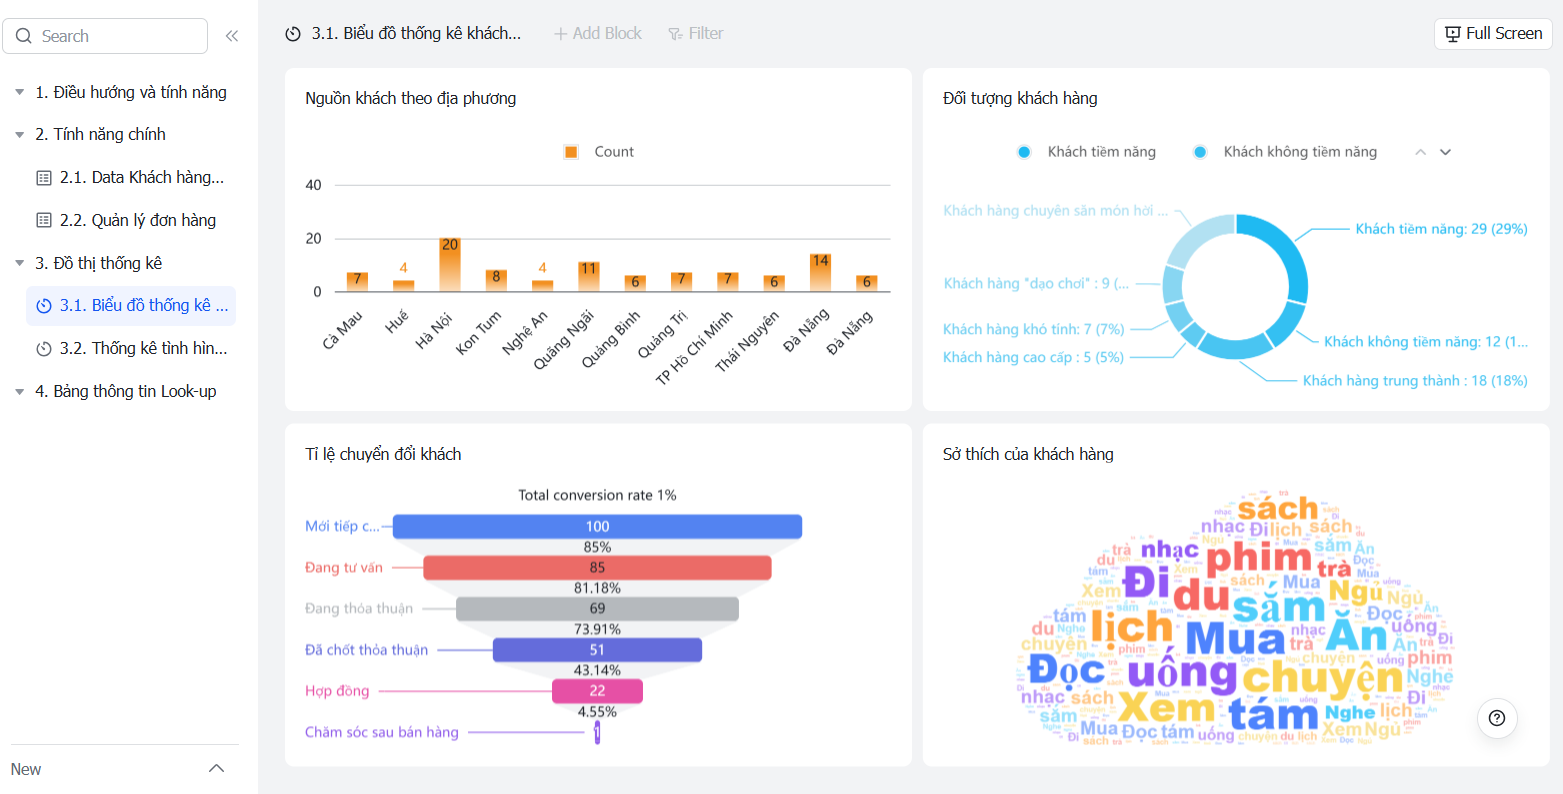The image size is (1563, 794).
Task: Click the table icon beside 2.1. Data Khách hàng
Action: (44, 177)
